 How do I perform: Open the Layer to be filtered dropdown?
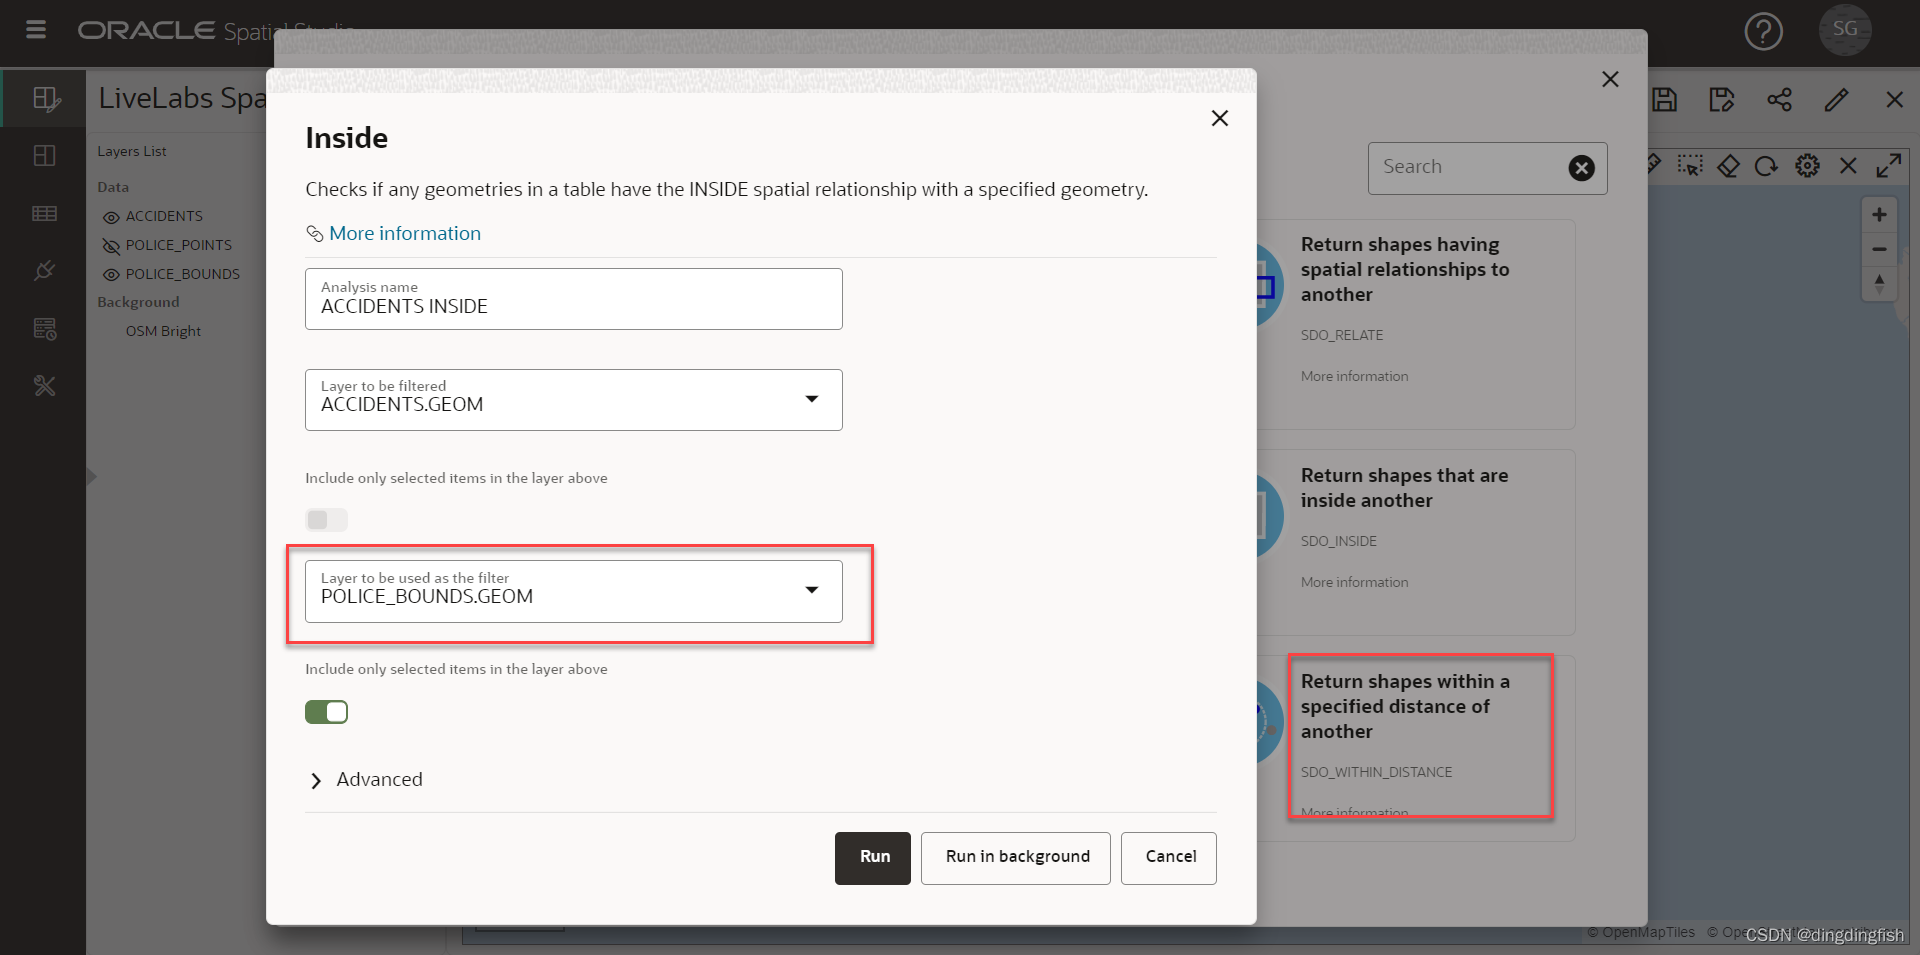(x=573, y=400)
